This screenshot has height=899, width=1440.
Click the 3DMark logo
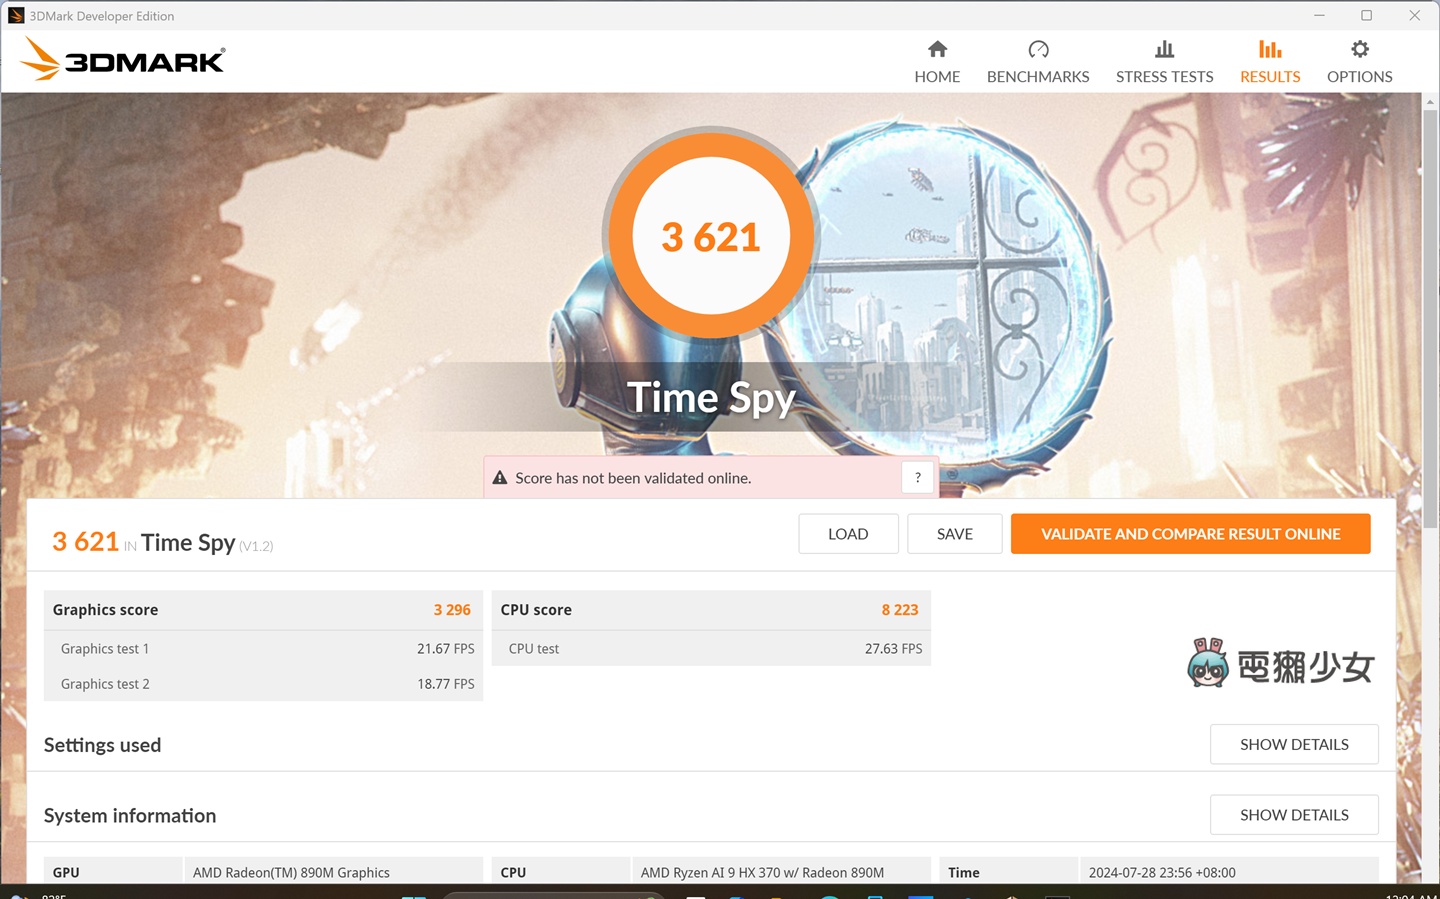[122, 59]
